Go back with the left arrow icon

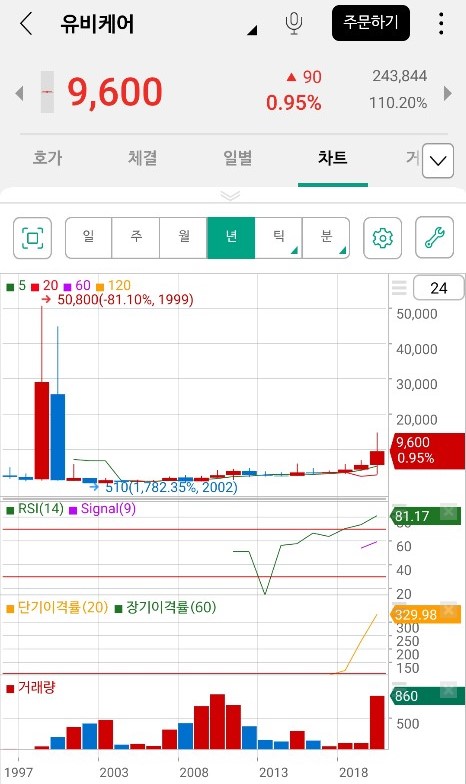(26, 24)
